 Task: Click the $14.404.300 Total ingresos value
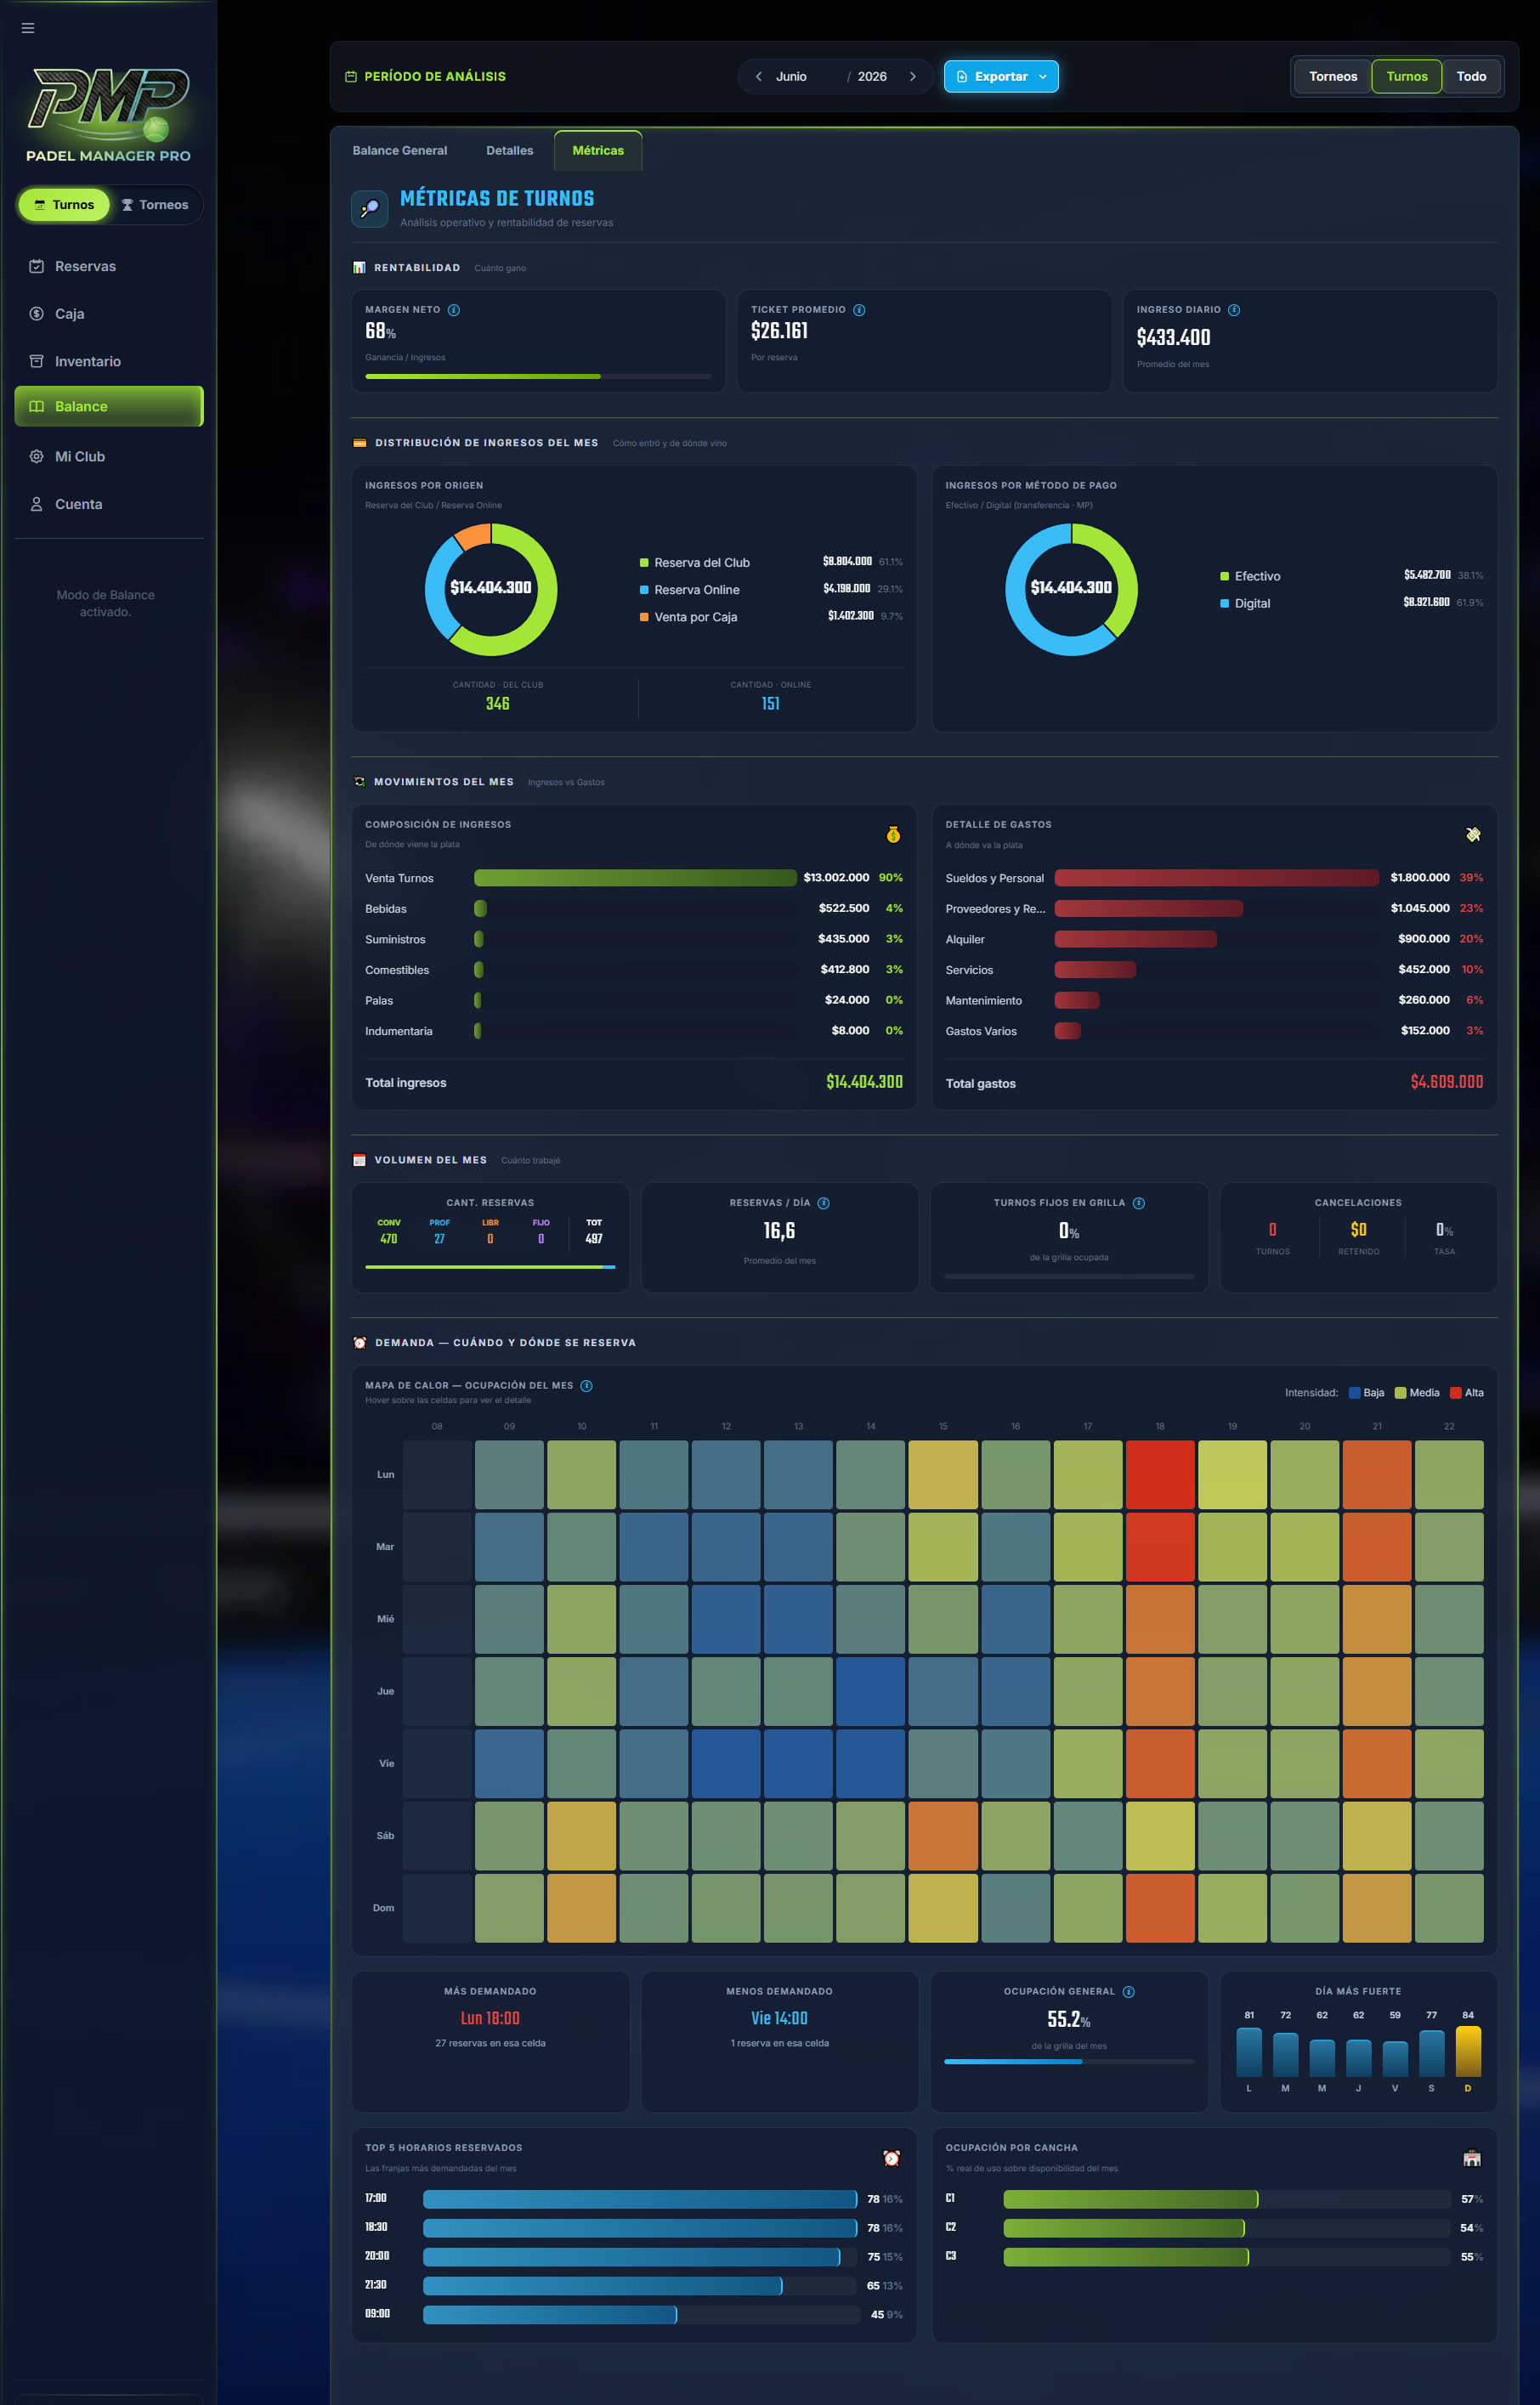click(x=864, y=1082)
